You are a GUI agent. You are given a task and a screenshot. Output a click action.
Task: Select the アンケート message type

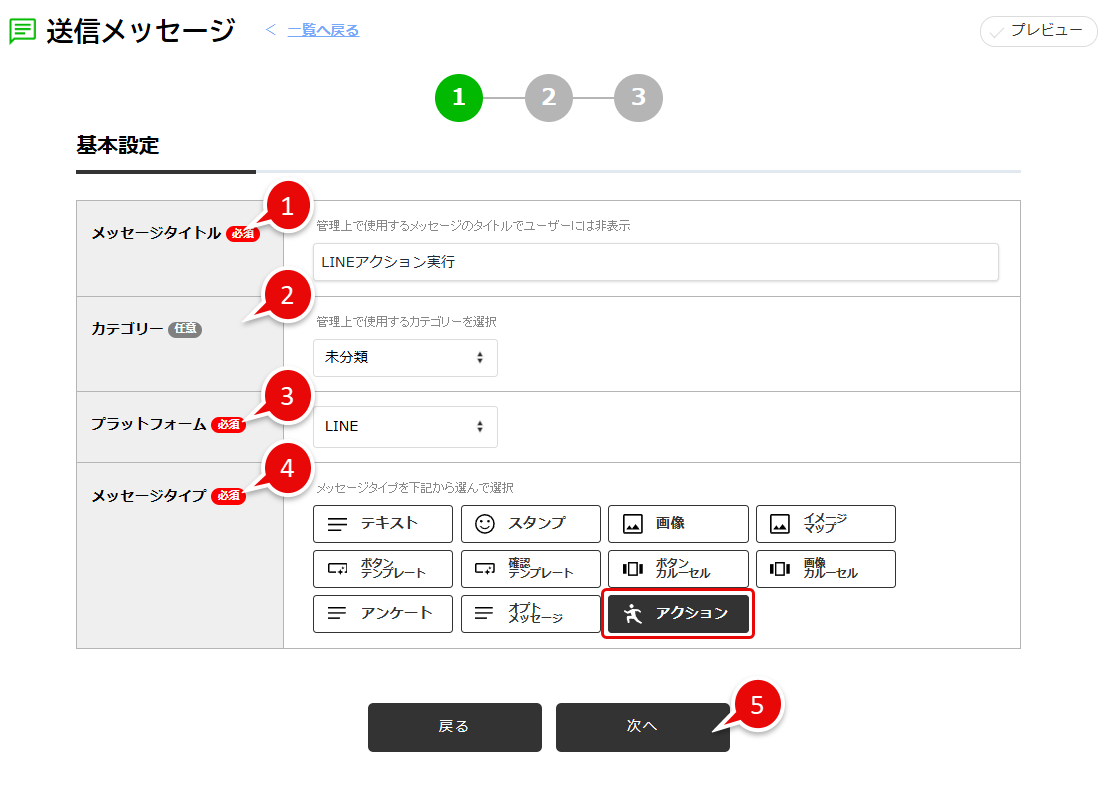tap(383, 613)
